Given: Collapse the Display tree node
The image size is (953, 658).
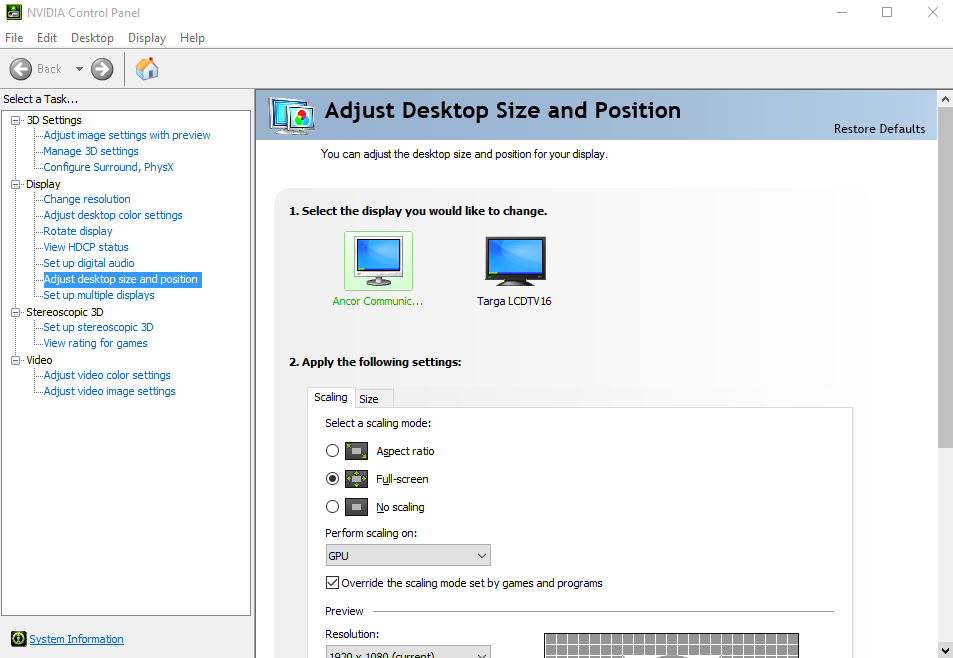Looking at the screenshot, I should 15,184.
